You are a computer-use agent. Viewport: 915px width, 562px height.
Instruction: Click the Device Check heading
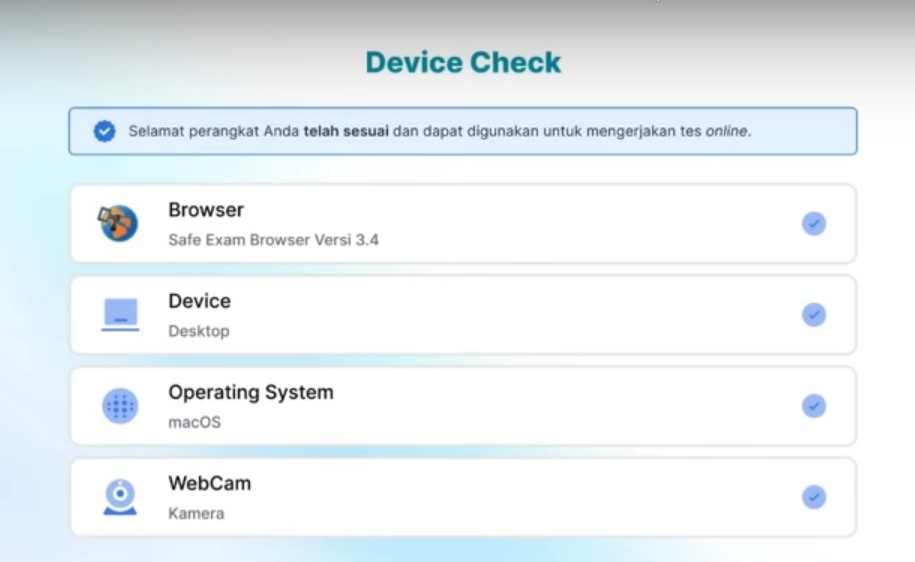point(463,62)
